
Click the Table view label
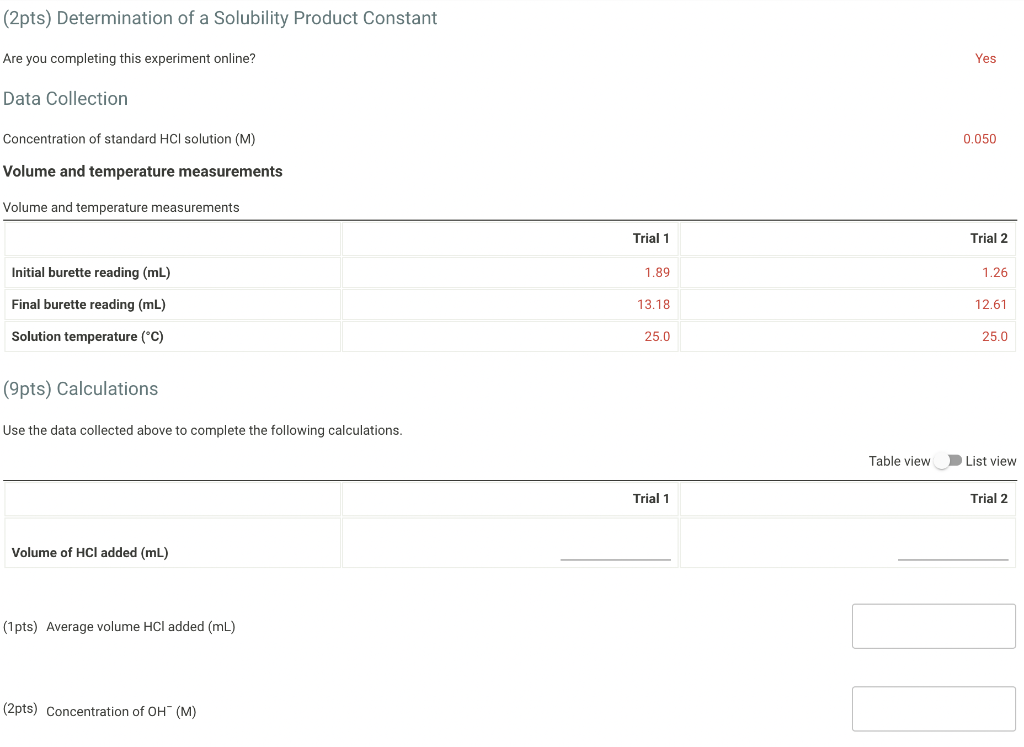(898, 461)
